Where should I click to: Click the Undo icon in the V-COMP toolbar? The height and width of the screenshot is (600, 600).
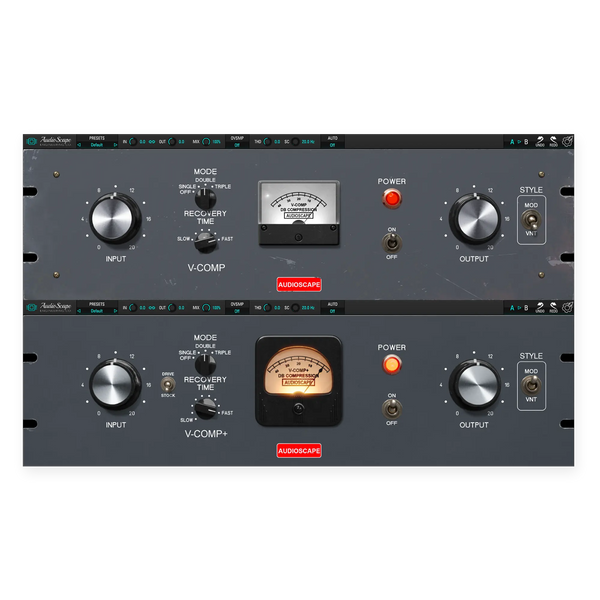tap(540, 141)
